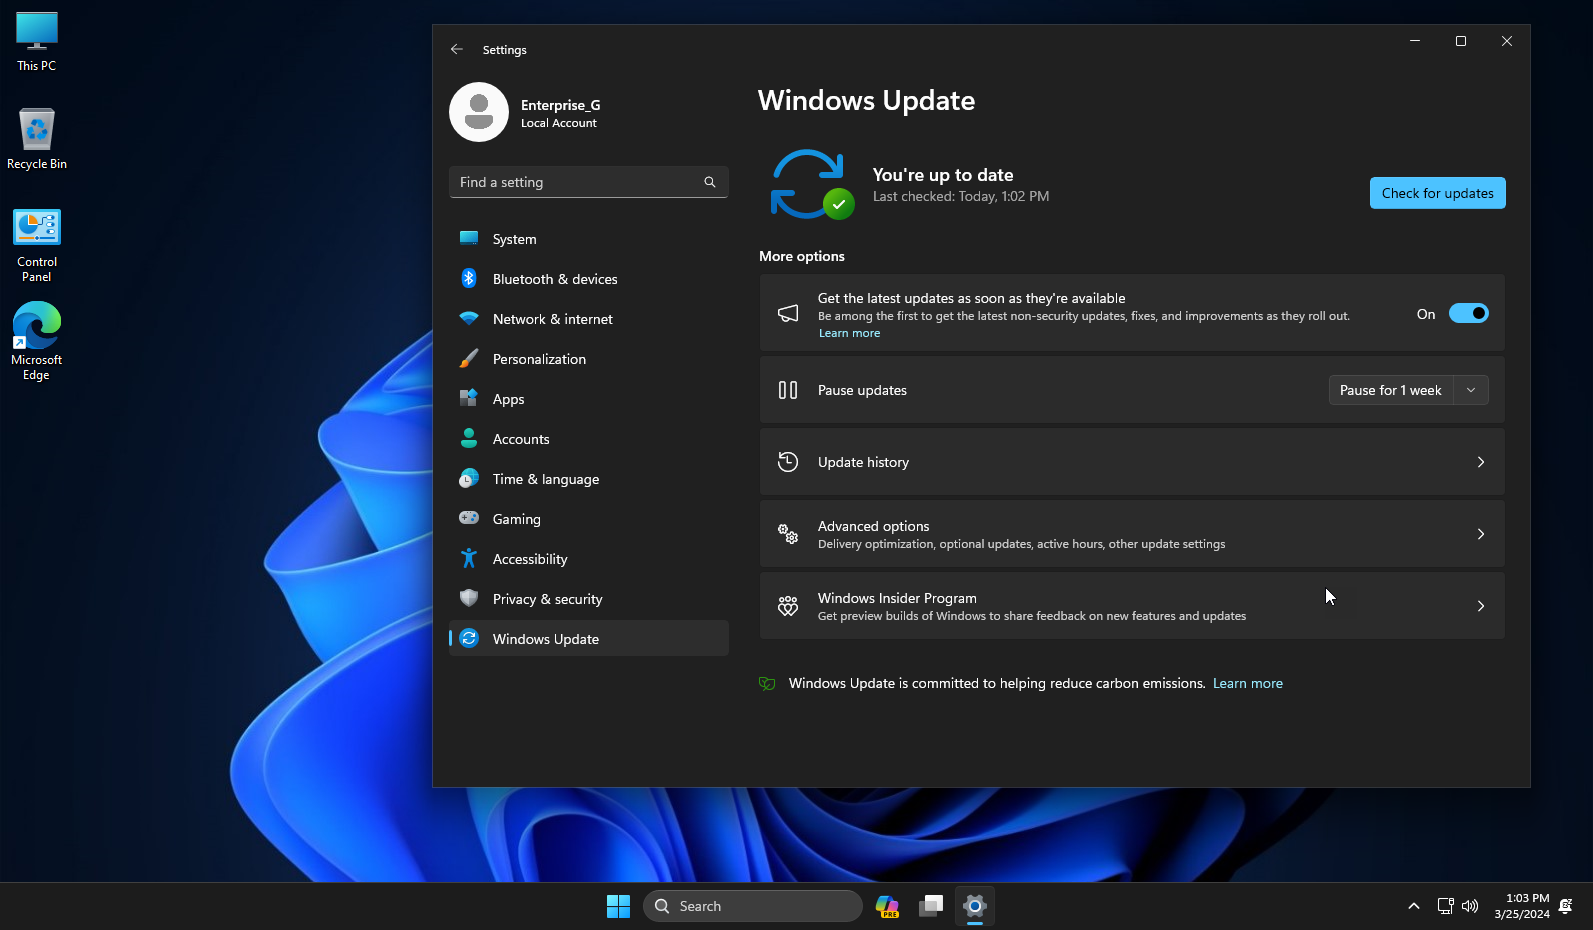Screen dimensions: 1593x930
Task: Open the System menu label in sidebar
Action: pos(514,239)
